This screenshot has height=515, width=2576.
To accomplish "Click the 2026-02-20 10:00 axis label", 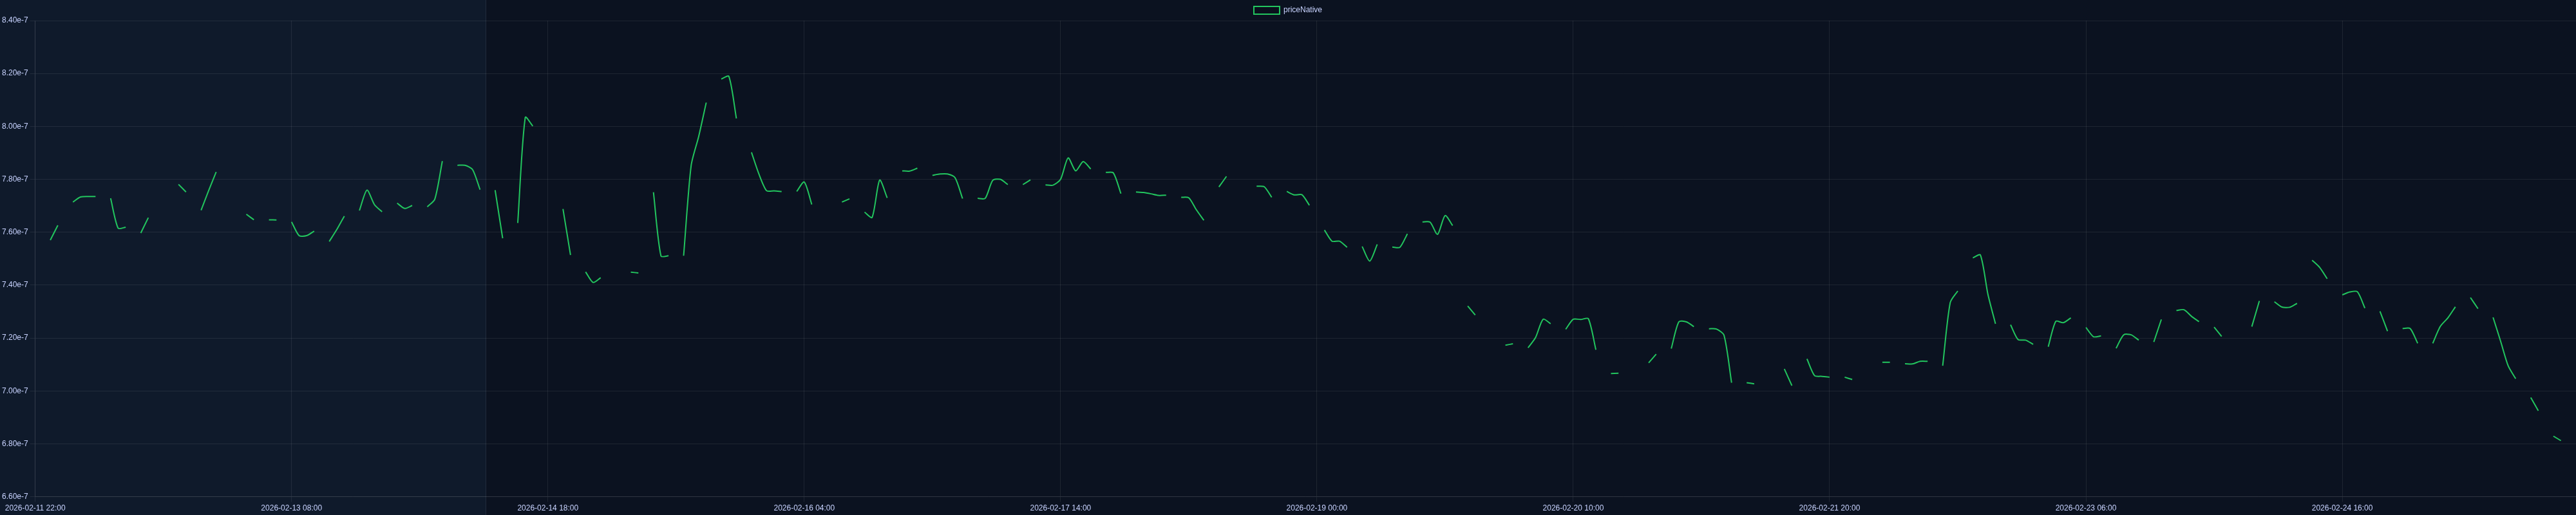I will (1573, 508).
